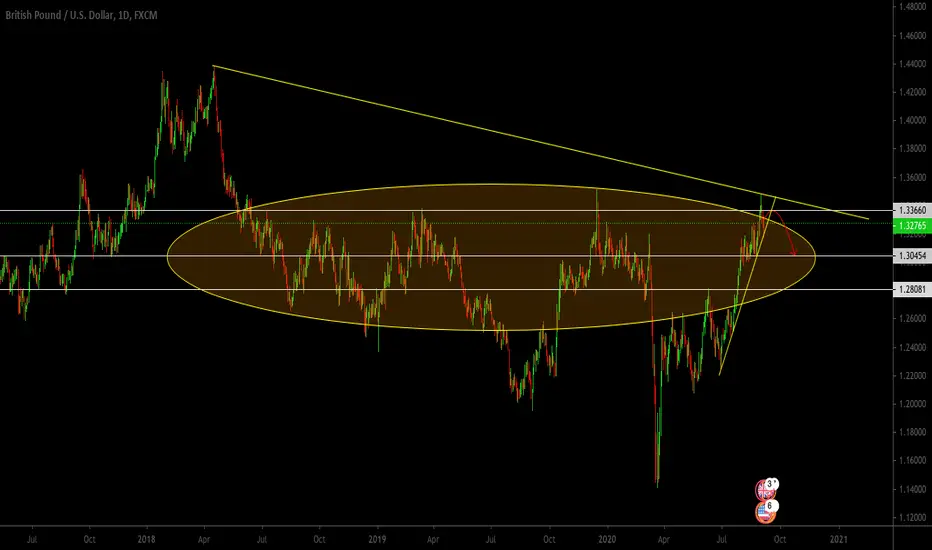This screenshot has height=550, width=932.
Task: Click the 1.20000 price axis value
Action: point(912,404)
